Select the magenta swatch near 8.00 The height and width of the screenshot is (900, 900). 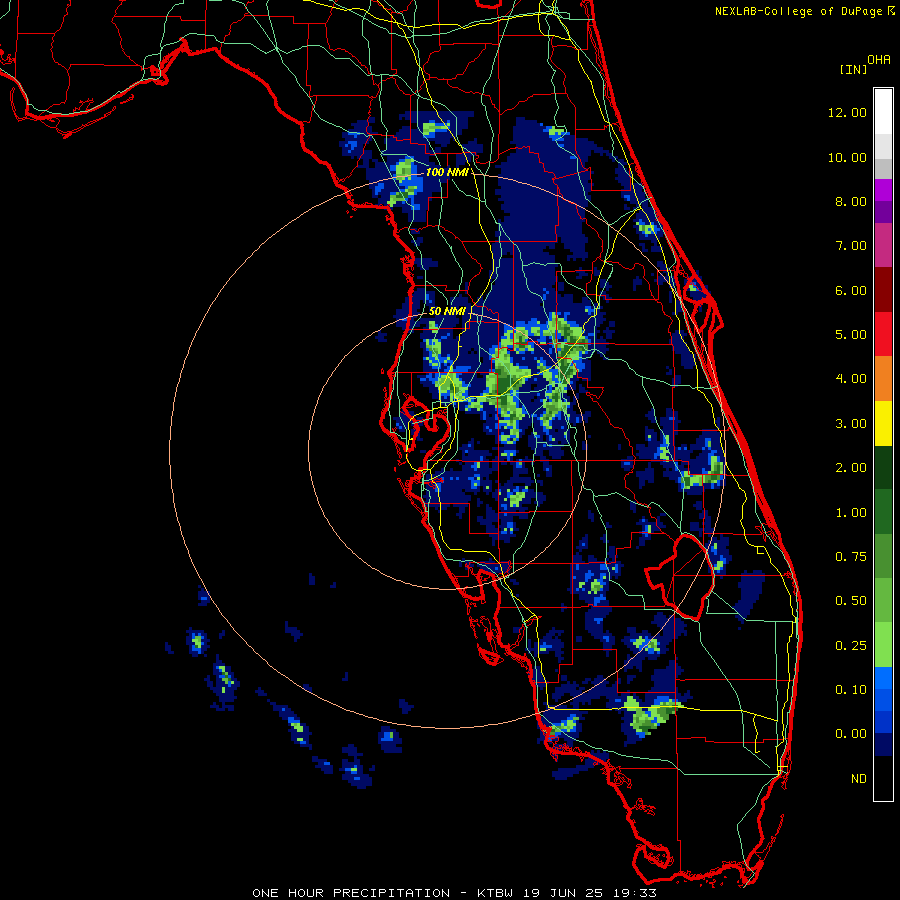(x=883, y=190)
